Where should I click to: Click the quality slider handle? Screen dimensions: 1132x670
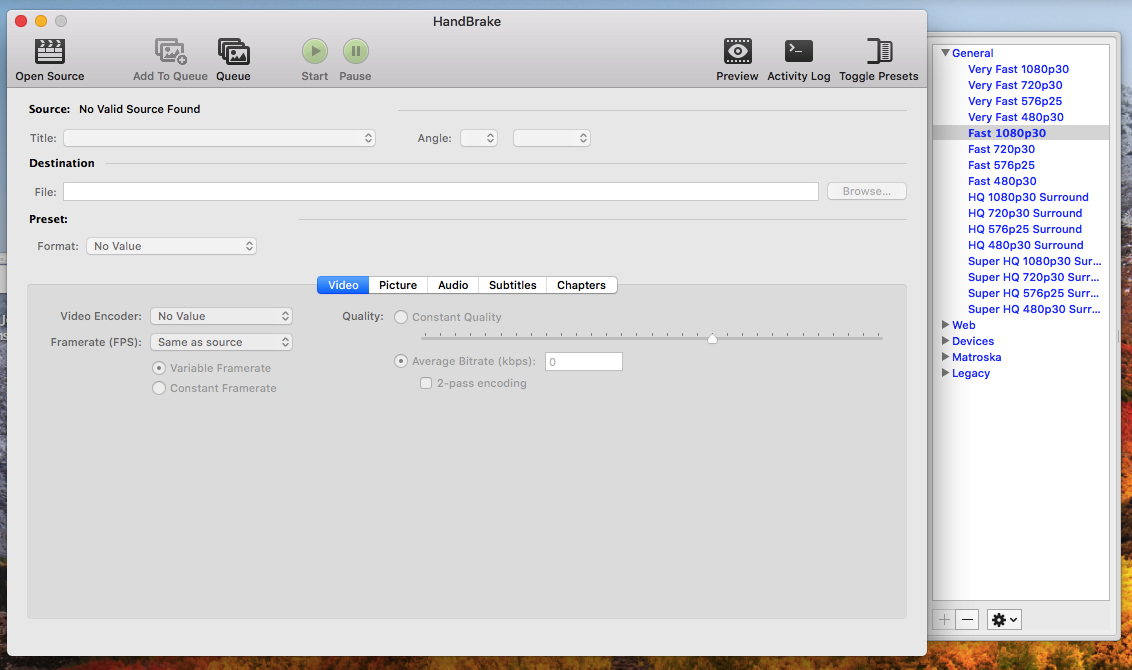click(x=713, y=338)
